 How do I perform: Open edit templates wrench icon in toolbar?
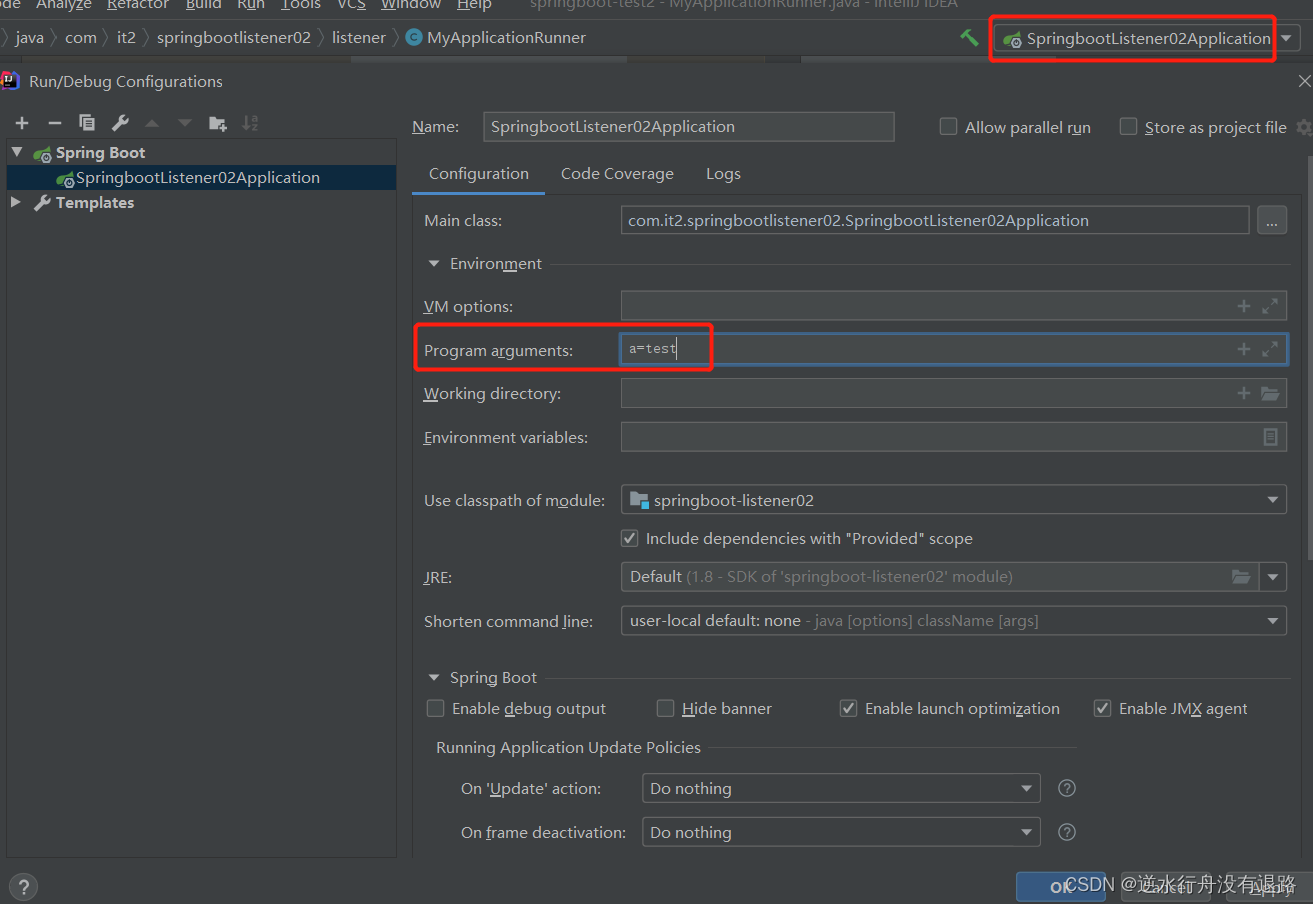click(x=120, y=123)
